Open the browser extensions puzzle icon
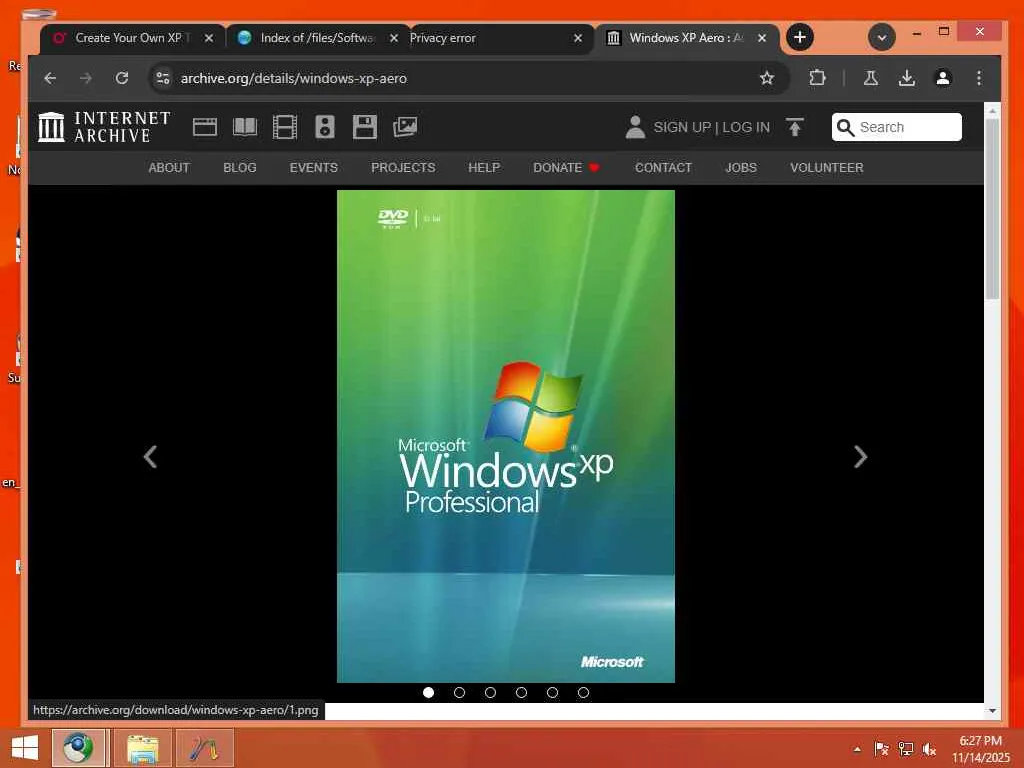Image resolution: width=1024 pixels, height=768 pixels. (817, 78)
